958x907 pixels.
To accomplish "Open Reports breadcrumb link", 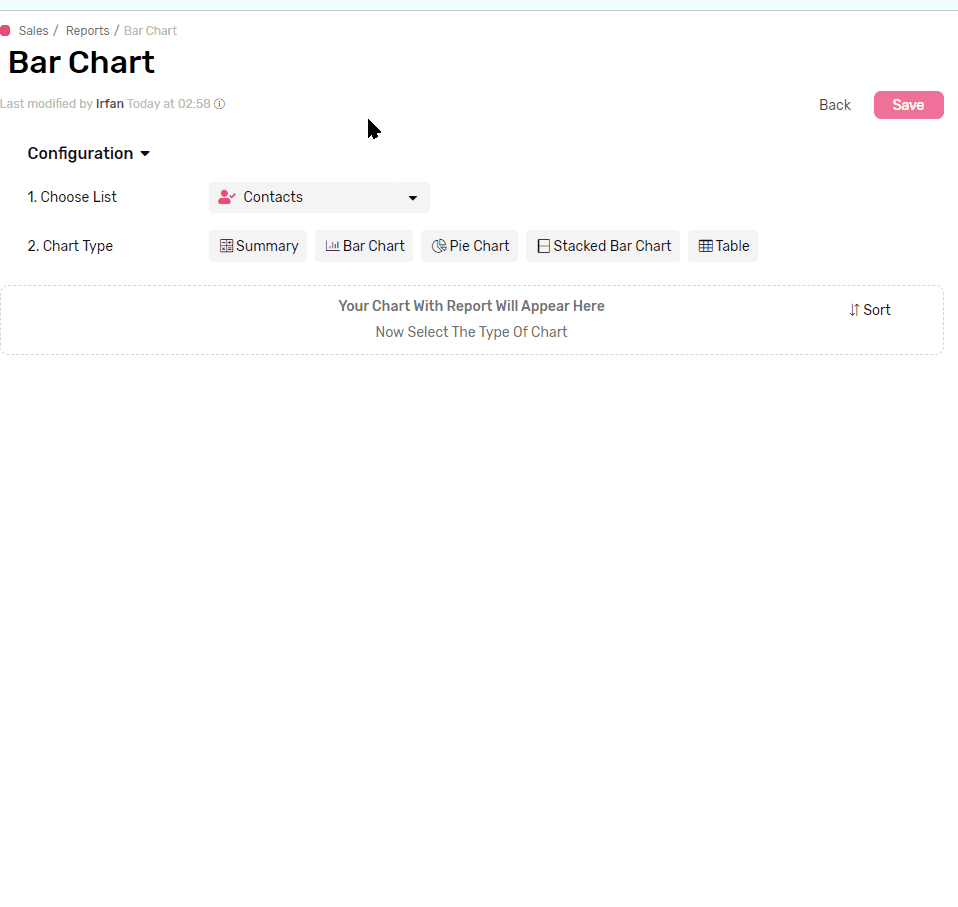I will pos(87,31).
